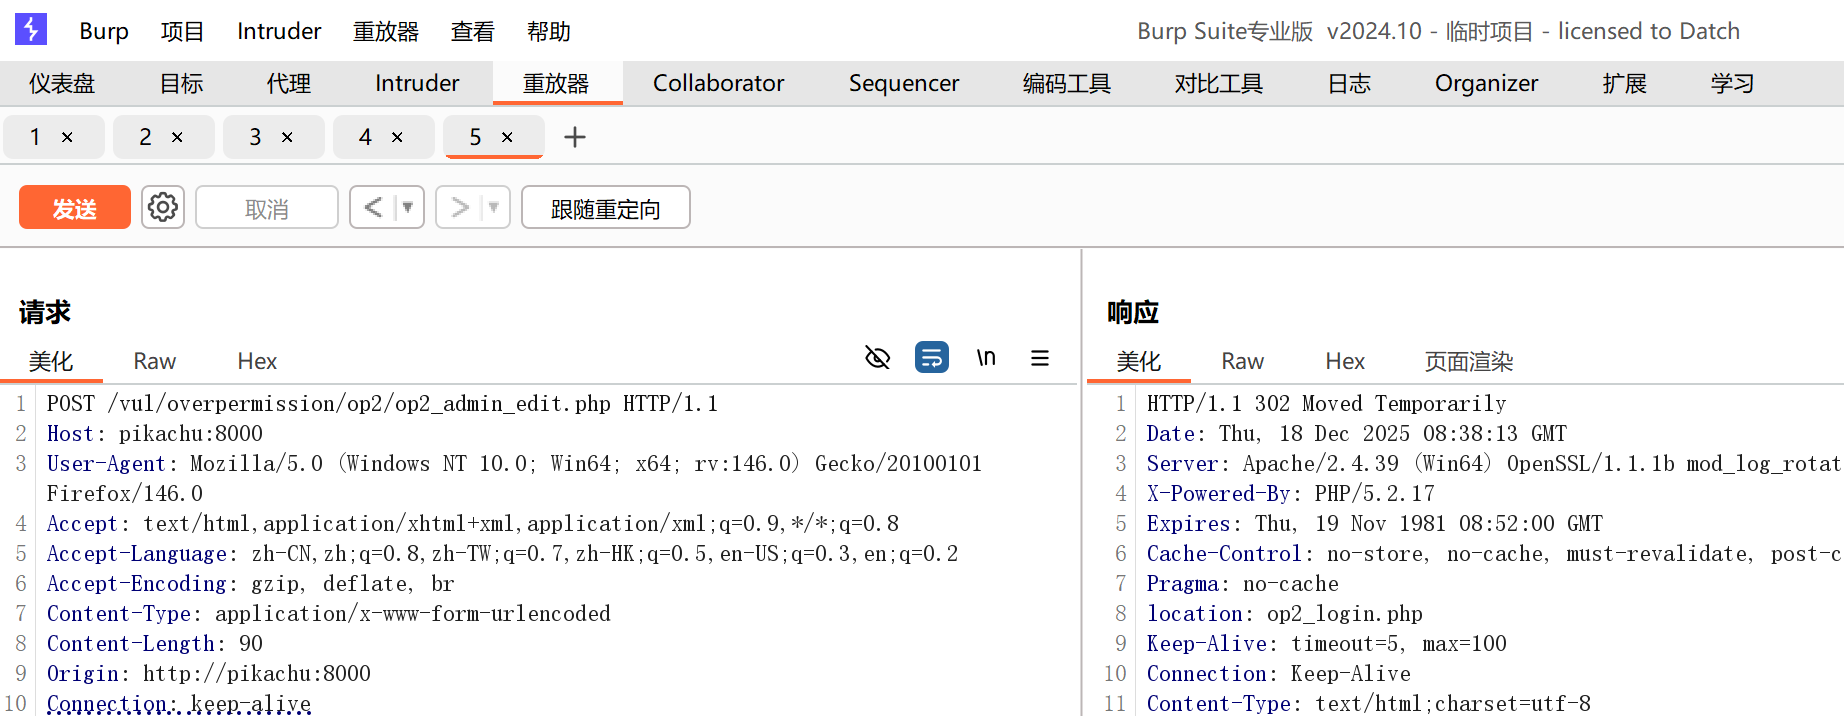The image size is (1844, 716).
Task: Close Repeater tab 5
Action: 507,137
